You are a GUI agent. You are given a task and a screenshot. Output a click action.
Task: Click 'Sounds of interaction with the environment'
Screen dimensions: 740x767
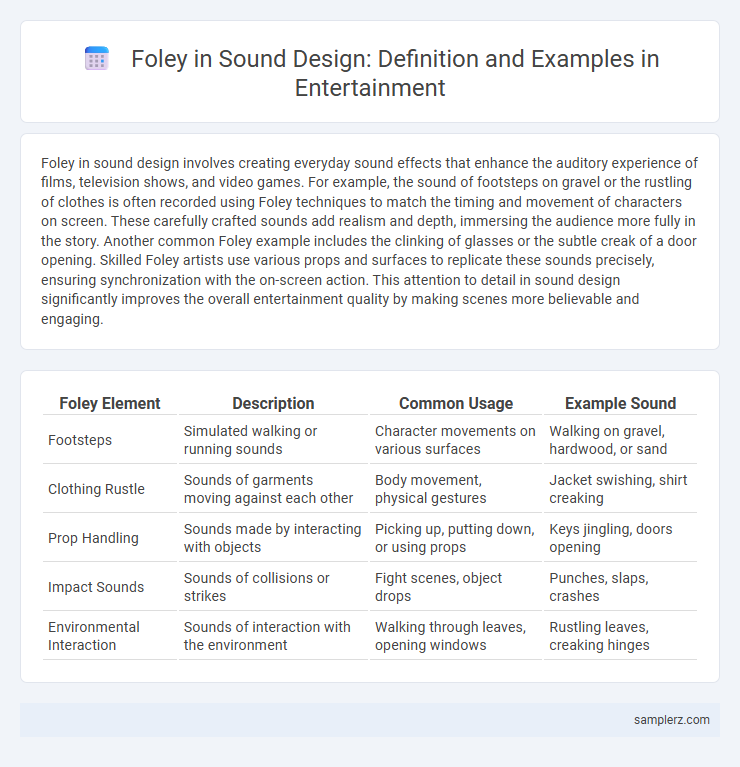[273, 635]
